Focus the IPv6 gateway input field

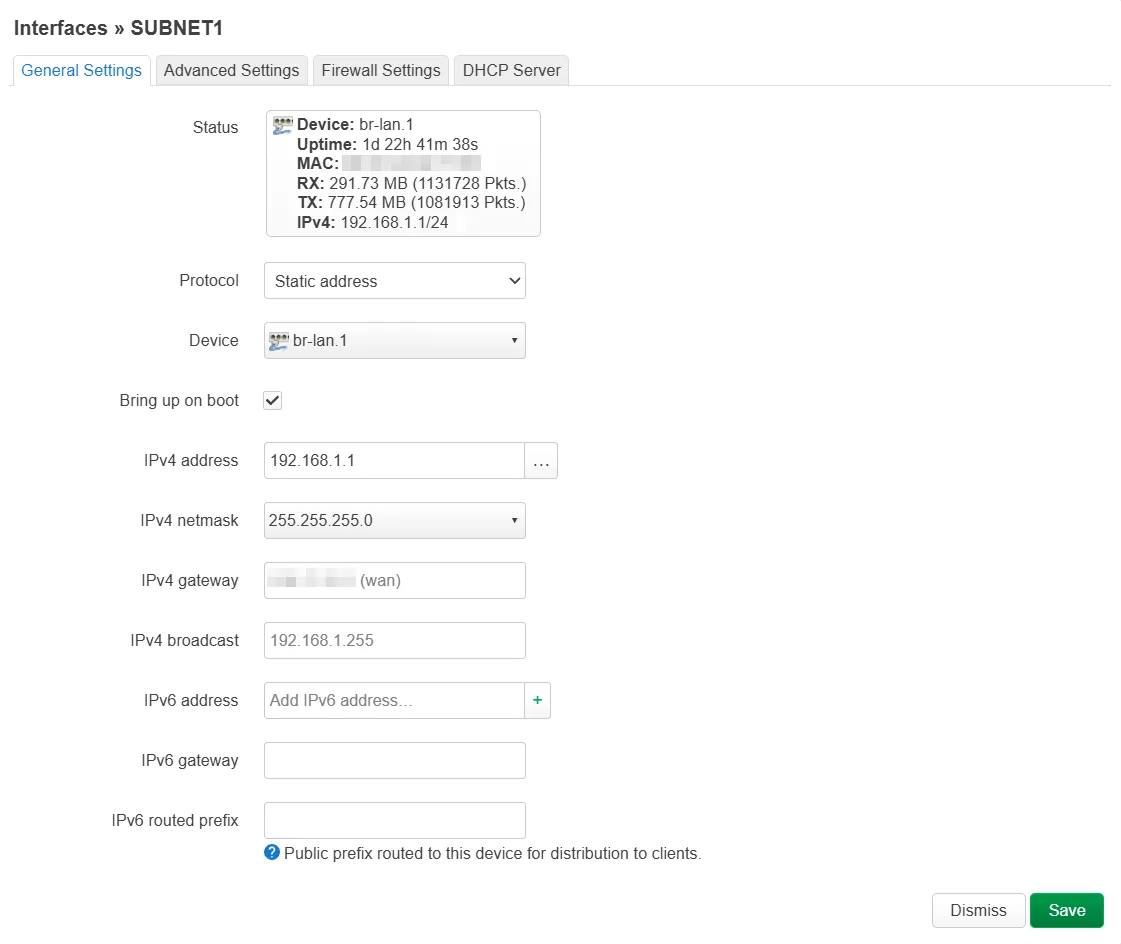click(x=395, y=760)
